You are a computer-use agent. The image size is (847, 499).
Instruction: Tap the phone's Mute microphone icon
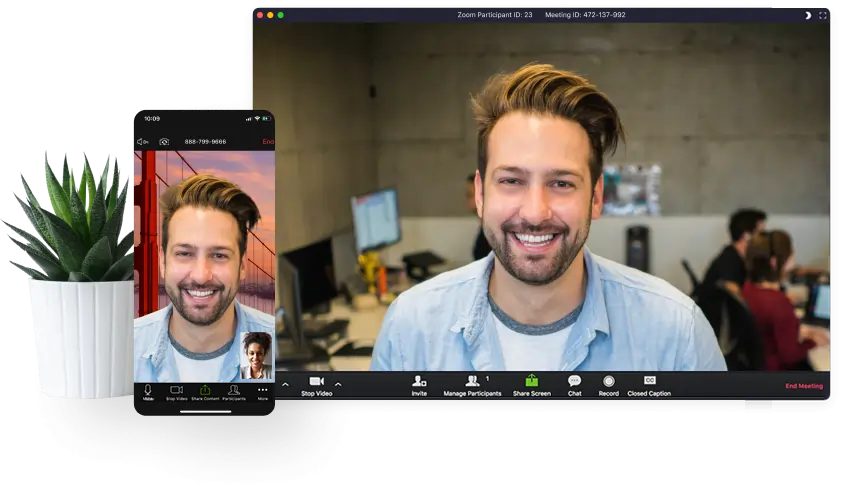[x=148, y=392]
